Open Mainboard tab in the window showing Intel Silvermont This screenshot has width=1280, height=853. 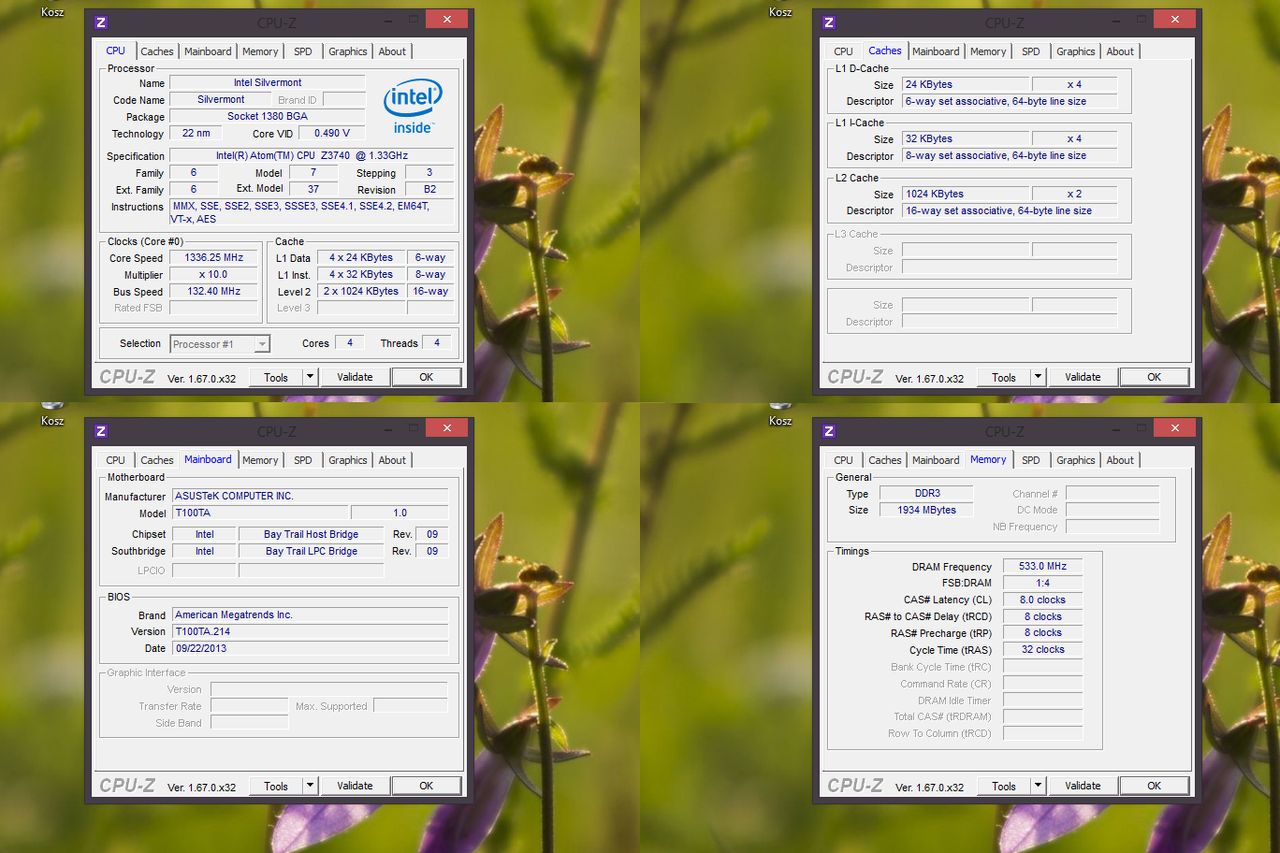pyautogui.click(x=208, y=52)
